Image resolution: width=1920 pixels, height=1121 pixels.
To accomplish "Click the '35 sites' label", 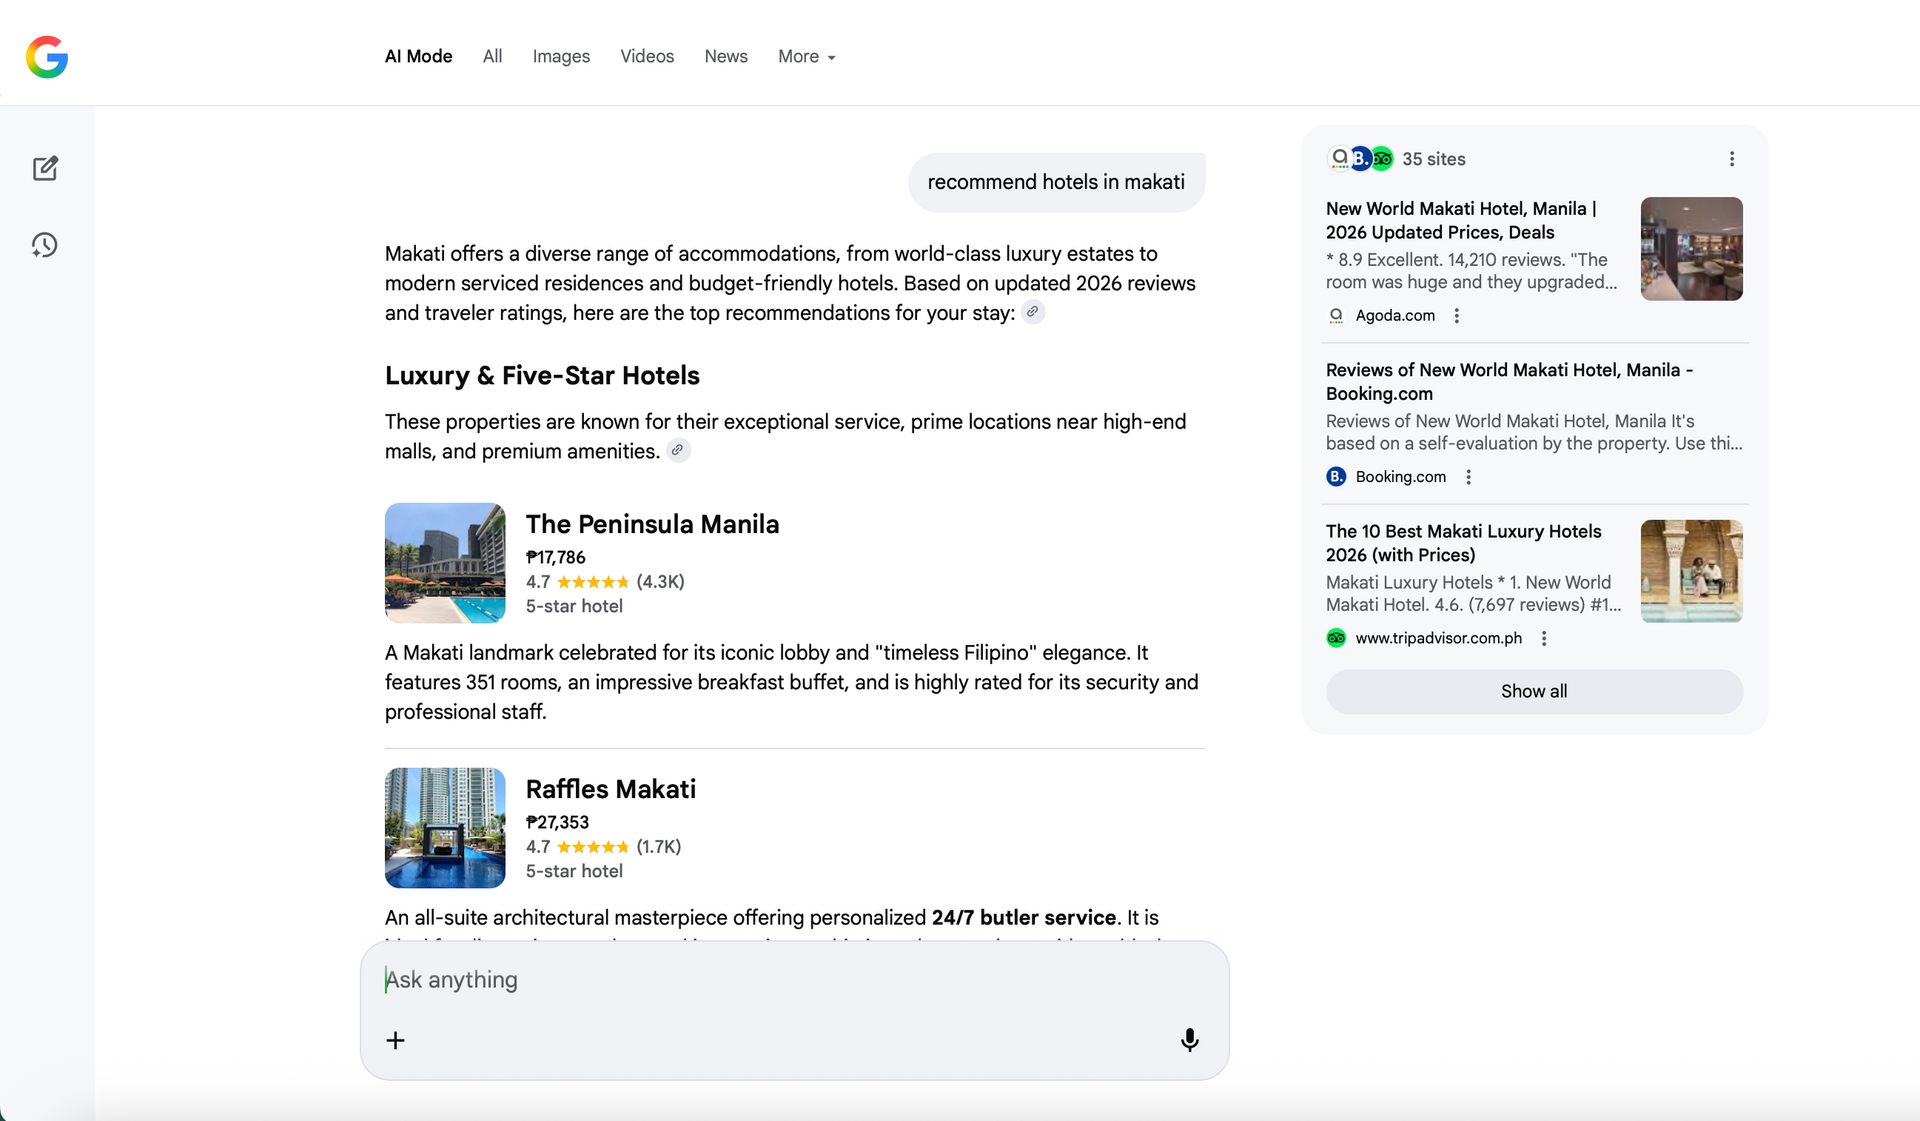I will 1433,159.
